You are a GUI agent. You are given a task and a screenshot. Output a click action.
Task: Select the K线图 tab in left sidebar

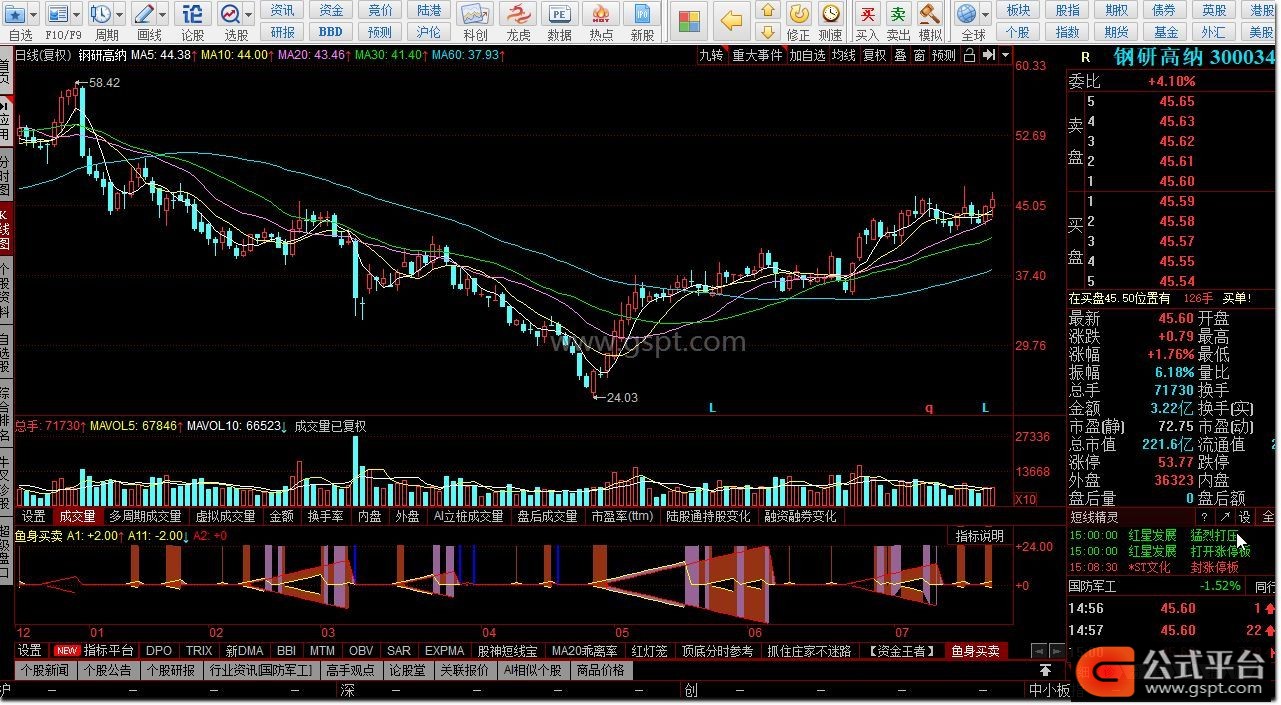[x=6, y=230]
